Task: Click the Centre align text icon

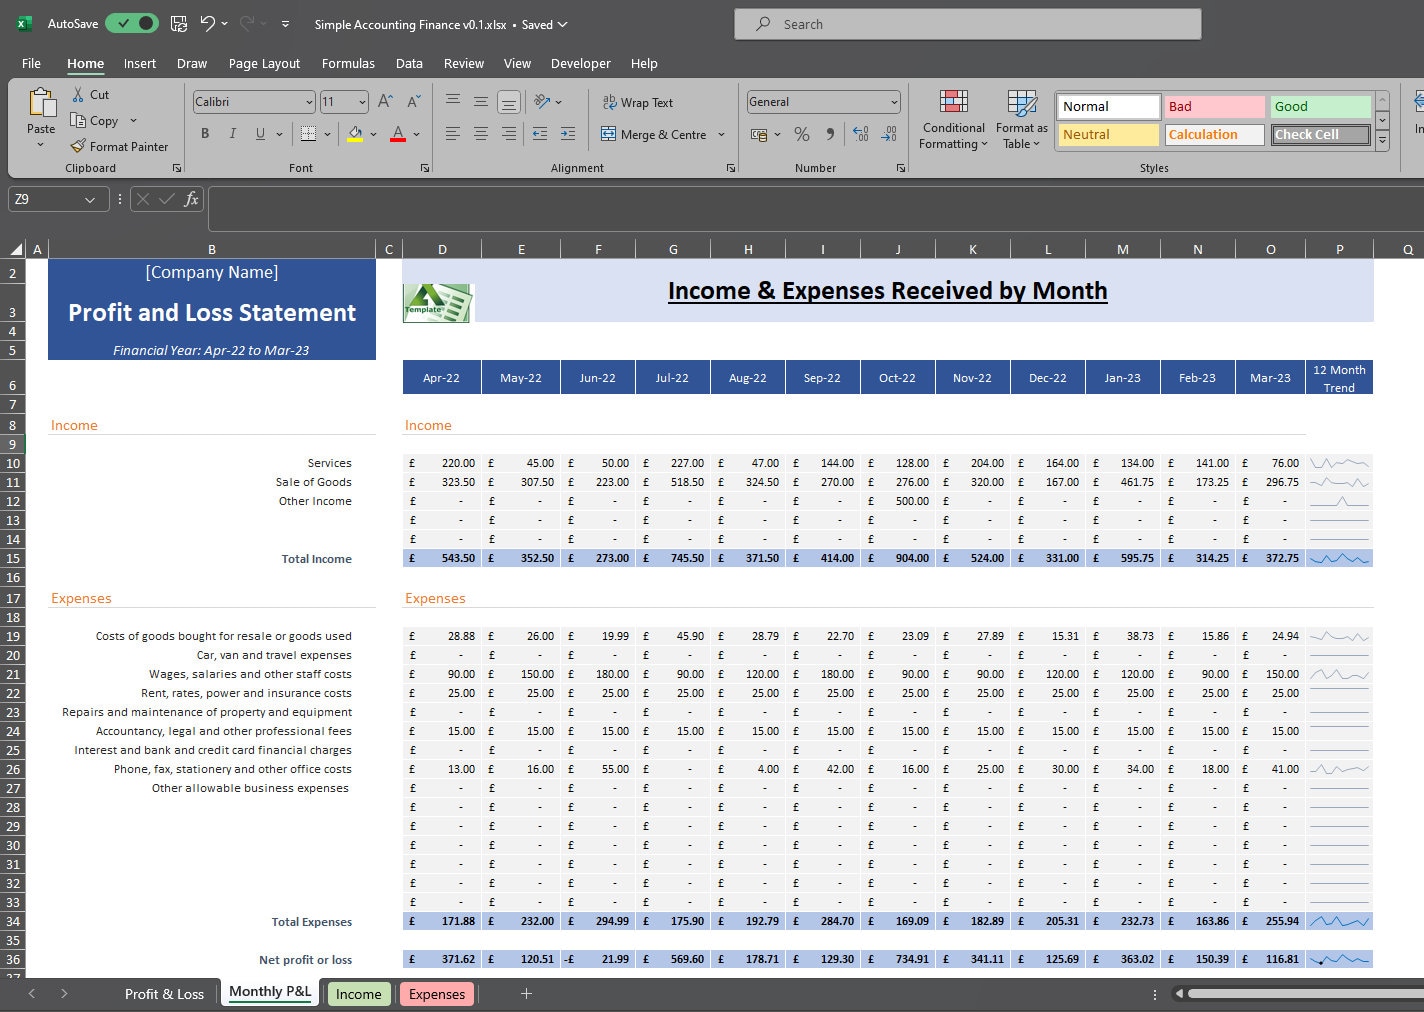Action: (x=481, y=133)
